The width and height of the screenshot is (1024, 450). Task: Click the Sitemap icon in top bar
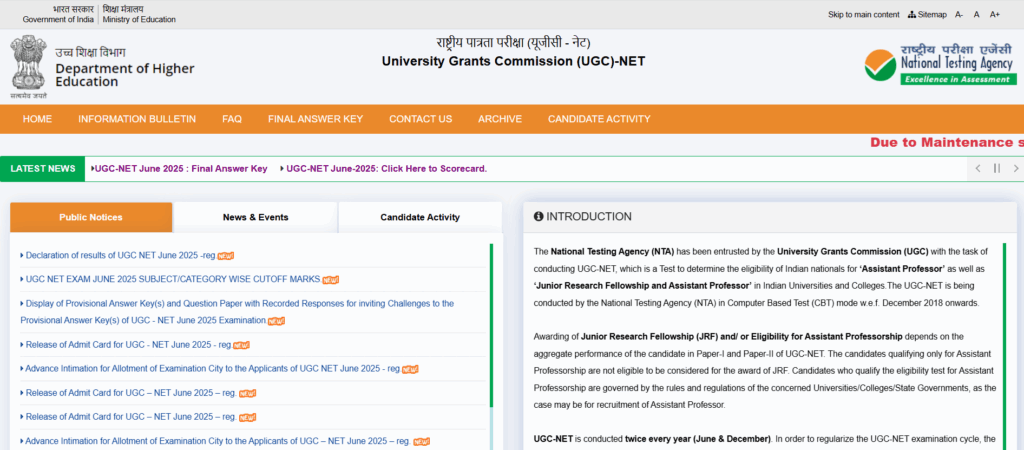911,15
